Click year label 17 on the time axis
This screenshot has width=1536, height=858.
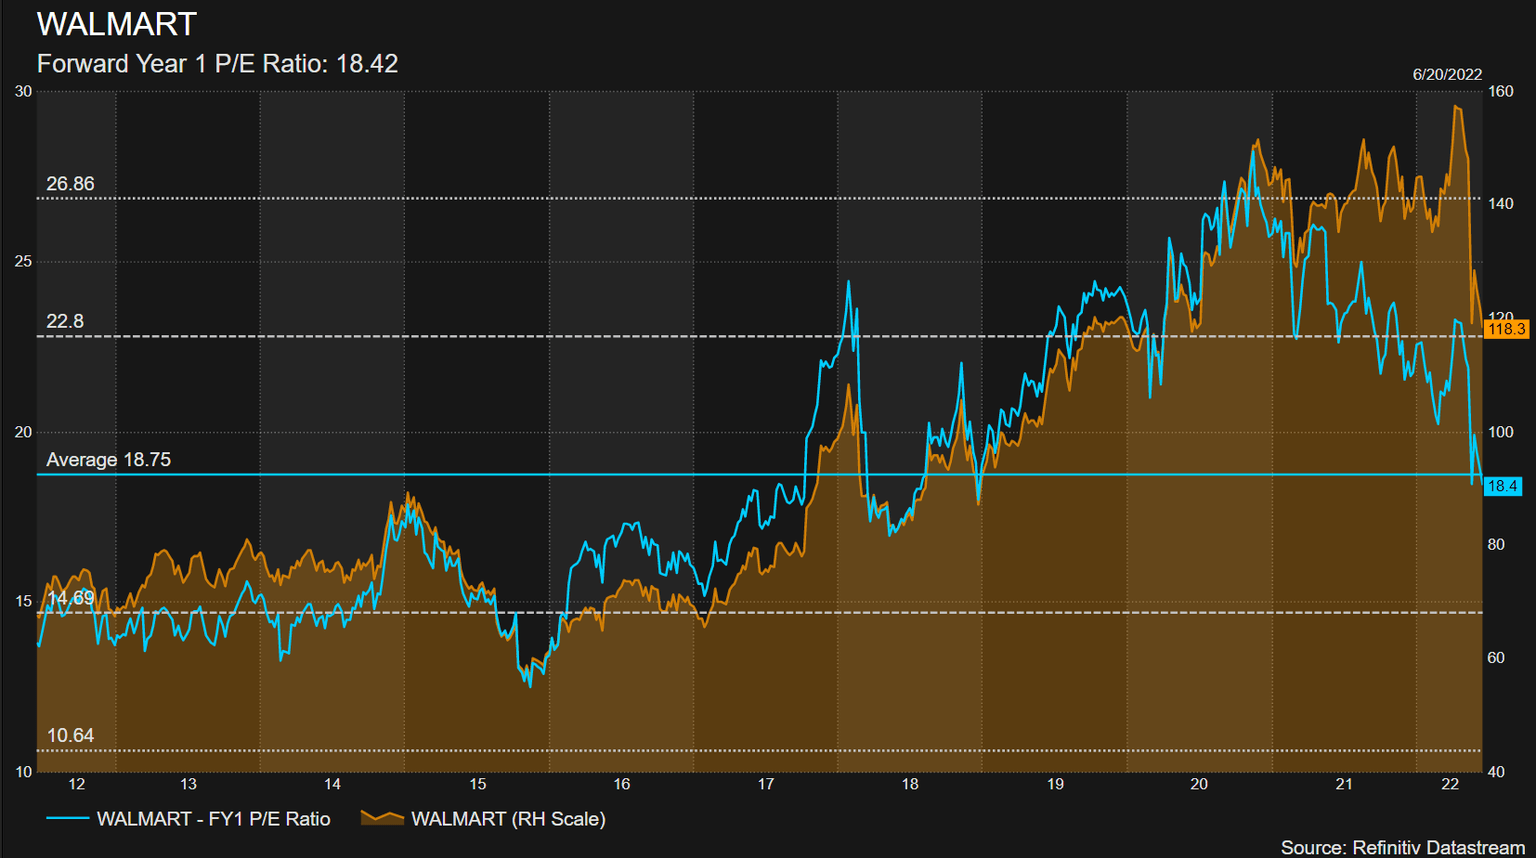(x=766, y=784)
